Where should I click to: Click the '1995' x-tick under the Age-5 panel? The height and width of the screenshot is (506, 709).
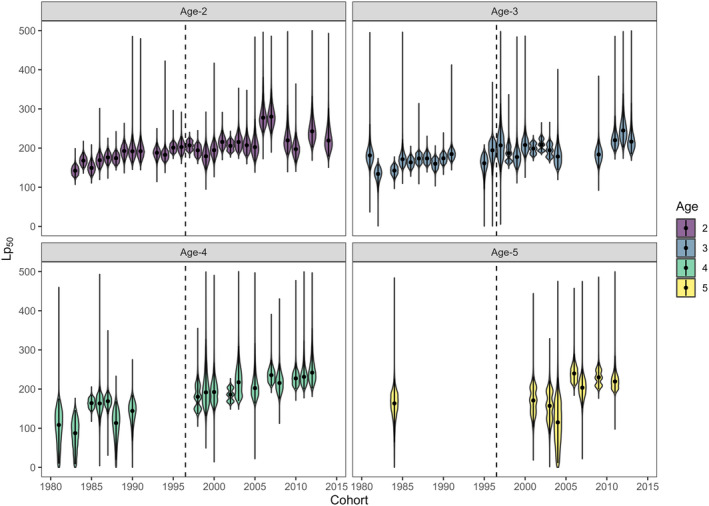484,487
